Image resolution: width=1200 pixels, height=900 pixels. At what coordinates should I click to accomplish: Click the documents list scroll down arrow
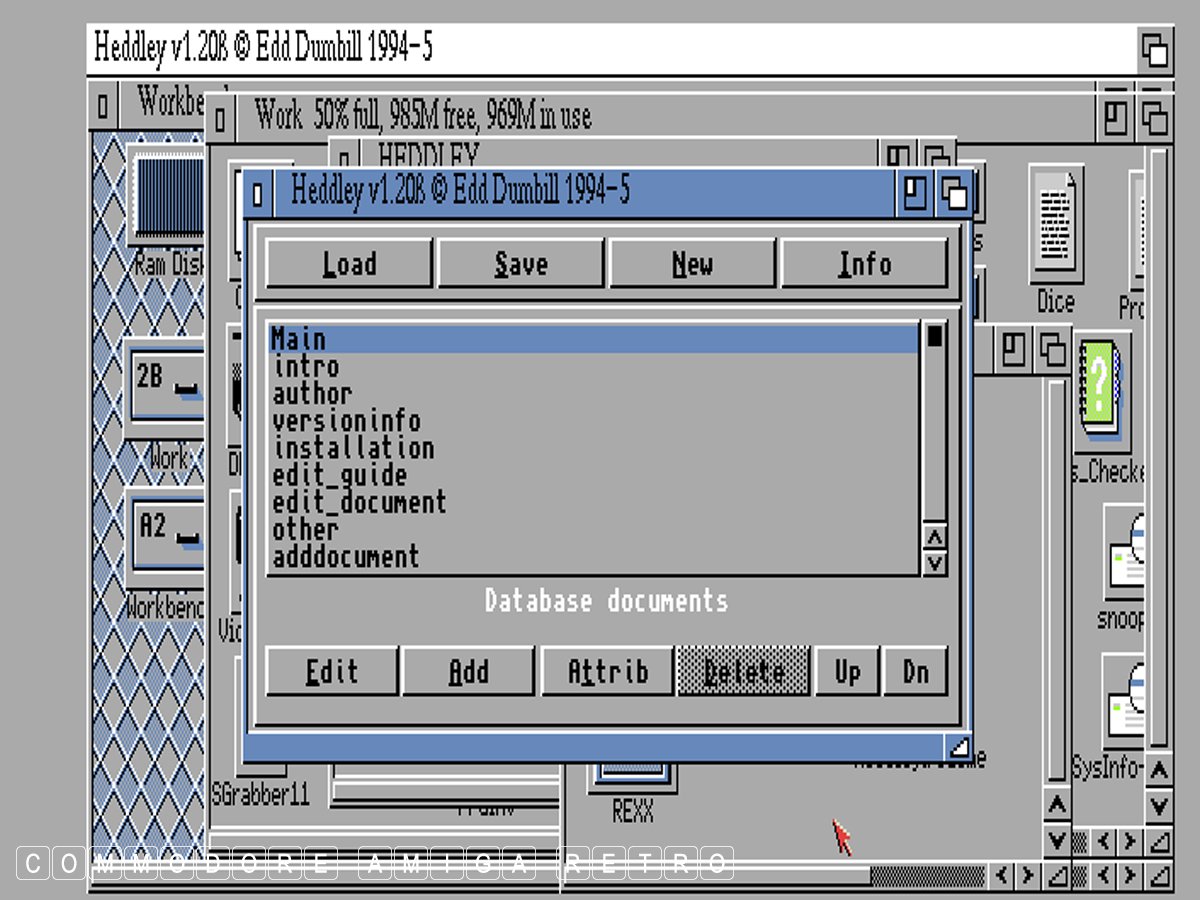coord(934,564)
